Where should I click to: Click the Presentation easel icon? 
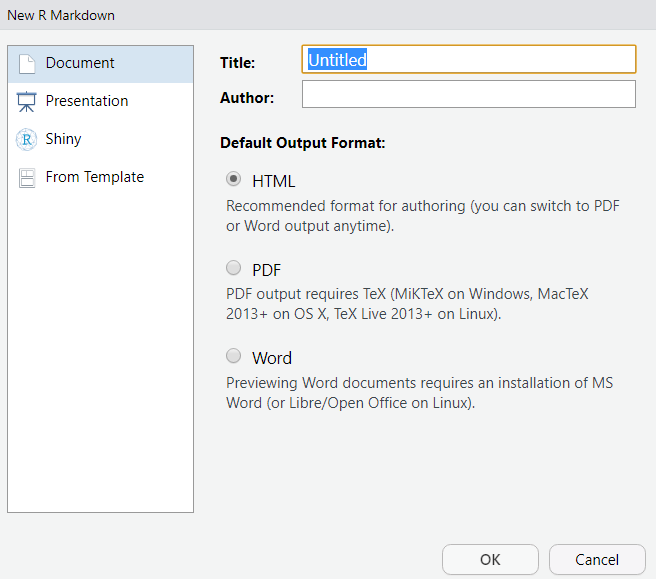pos(26,102)
